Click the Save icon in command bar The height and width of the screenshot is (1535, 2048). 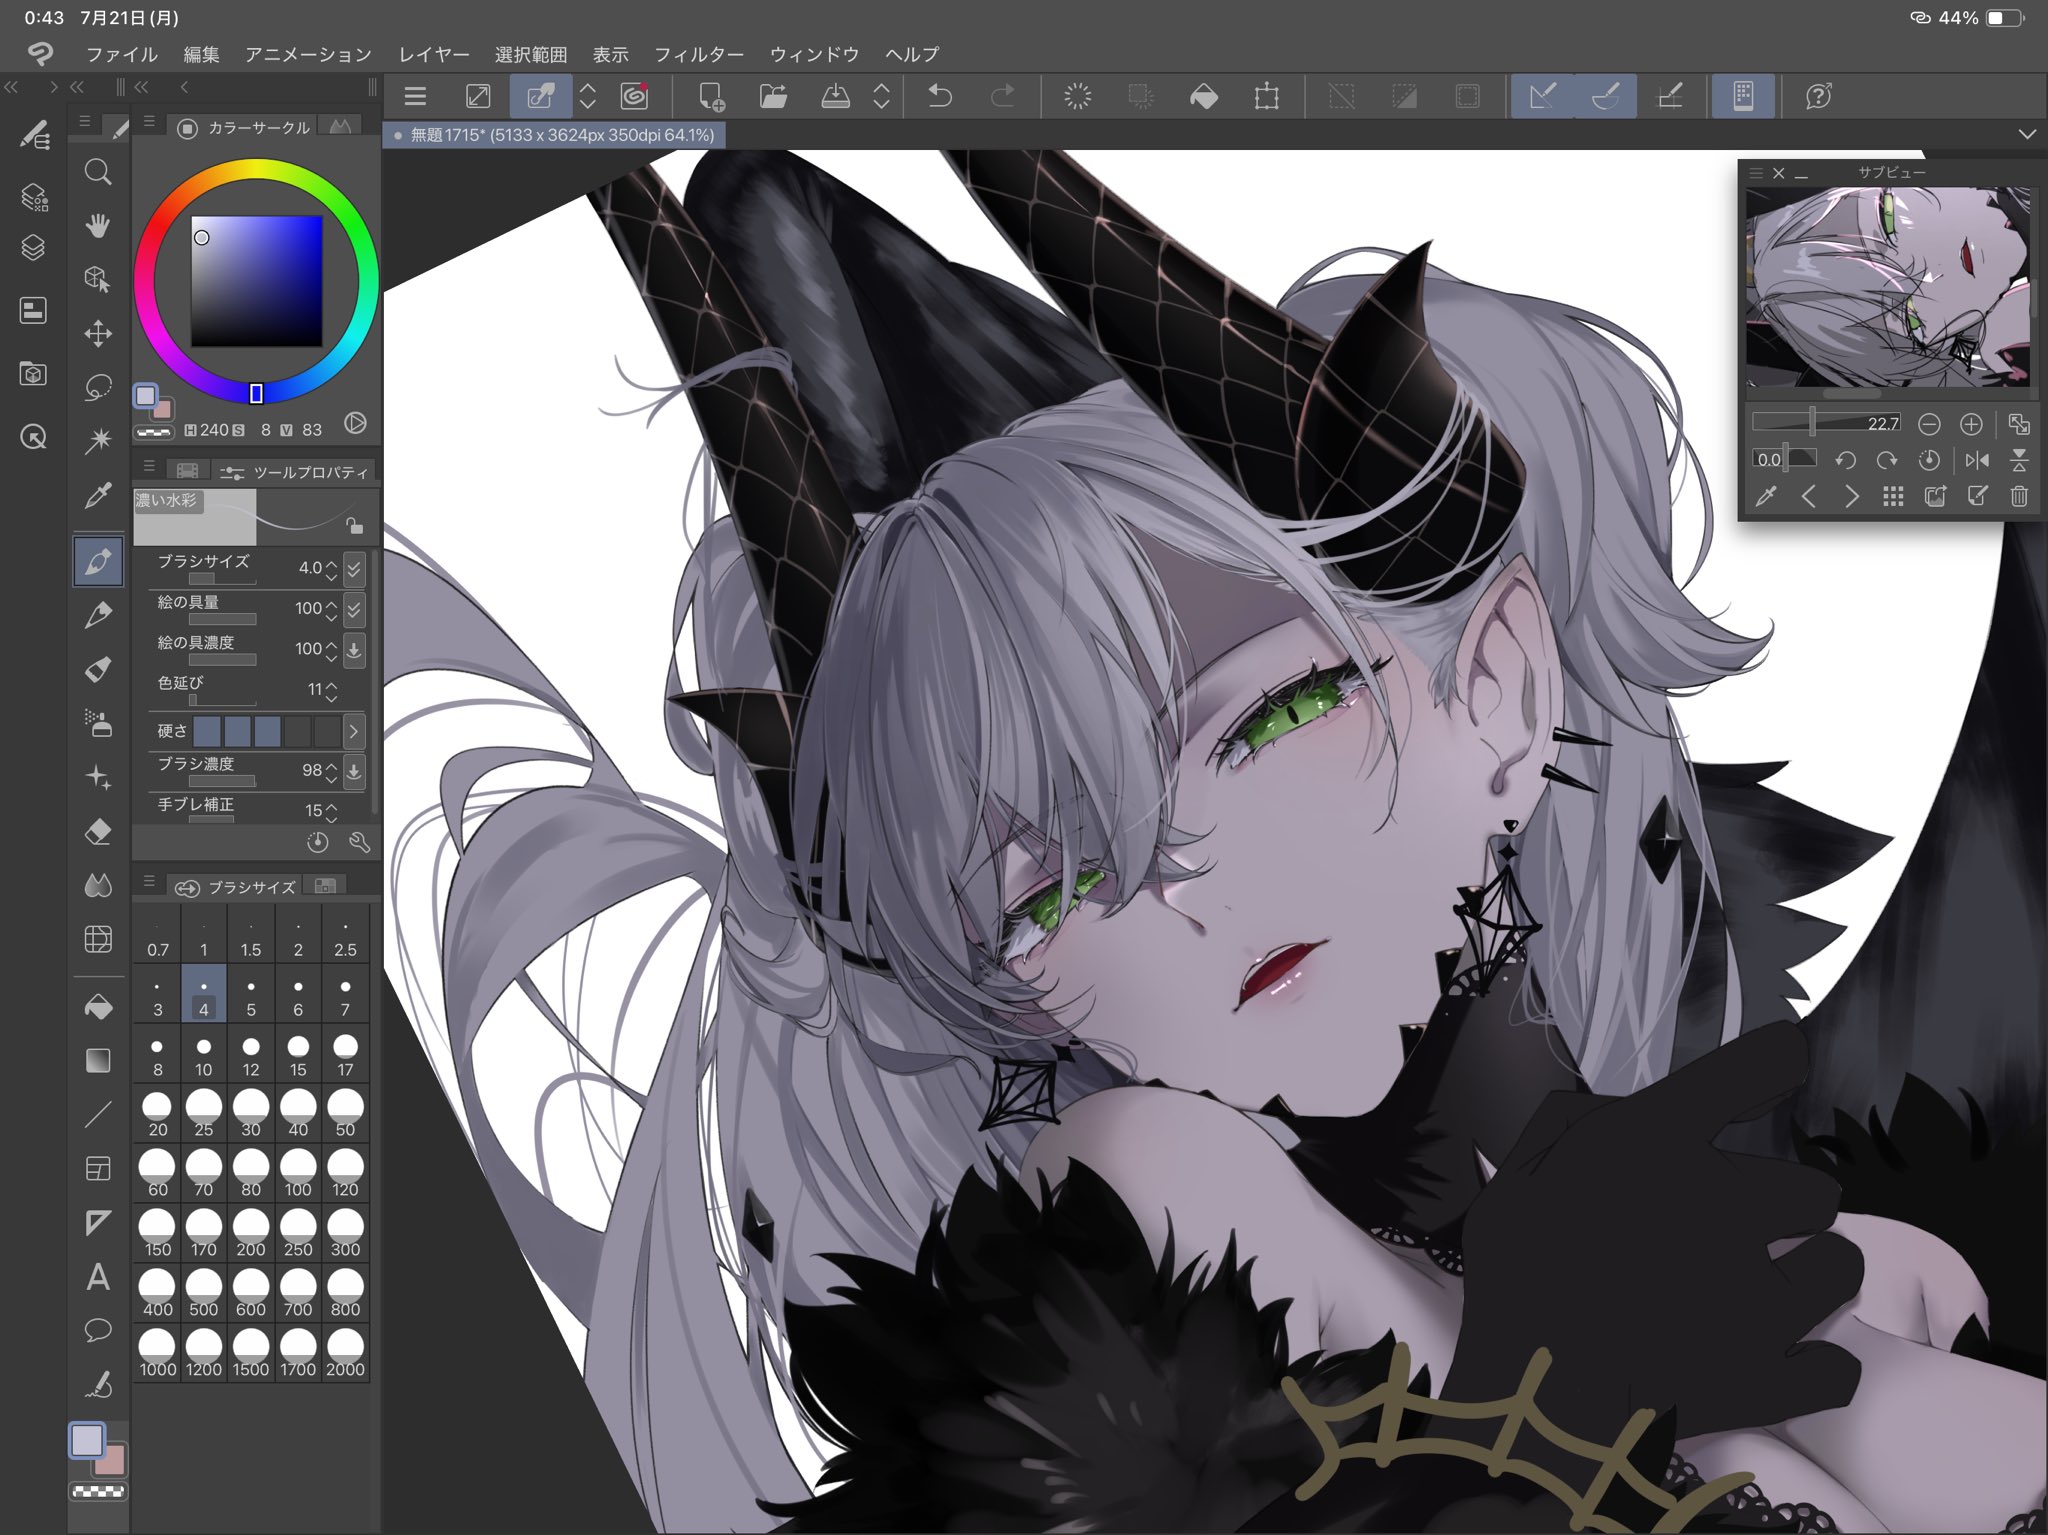click(x=835, y=96)
